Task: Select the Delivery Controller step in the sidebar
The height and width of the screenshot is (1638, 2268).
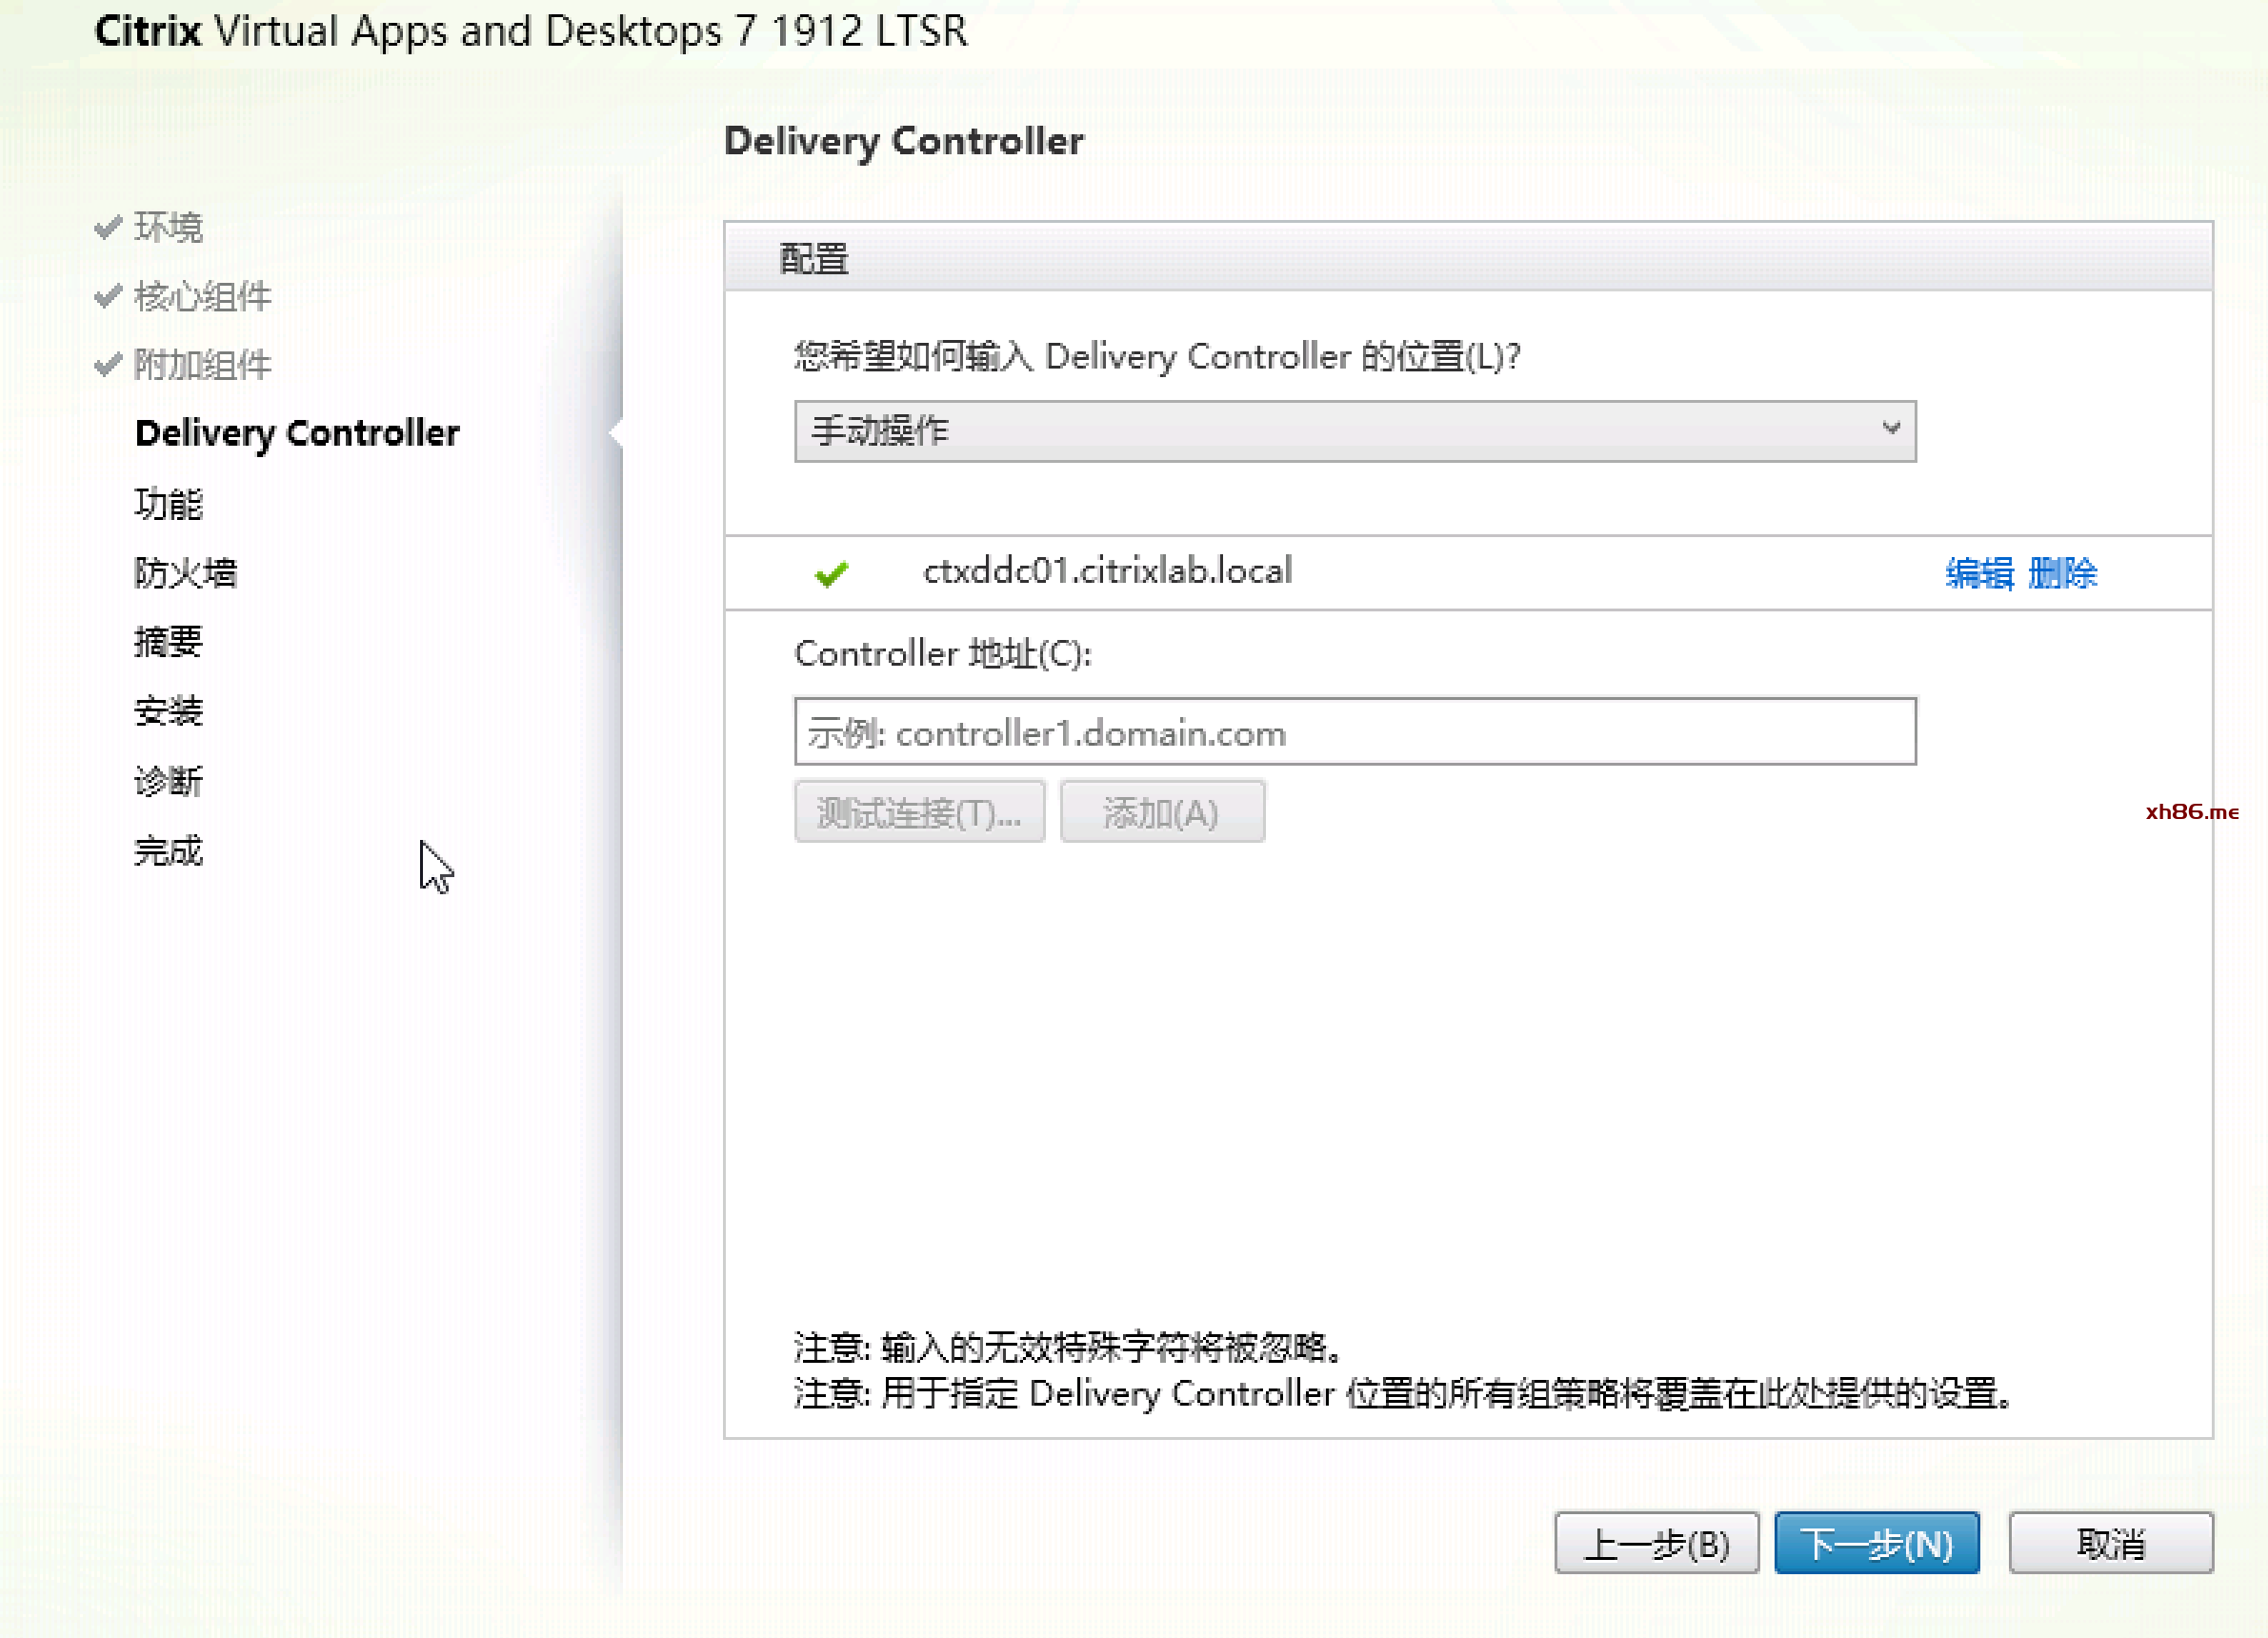Action: click(297, 433)
